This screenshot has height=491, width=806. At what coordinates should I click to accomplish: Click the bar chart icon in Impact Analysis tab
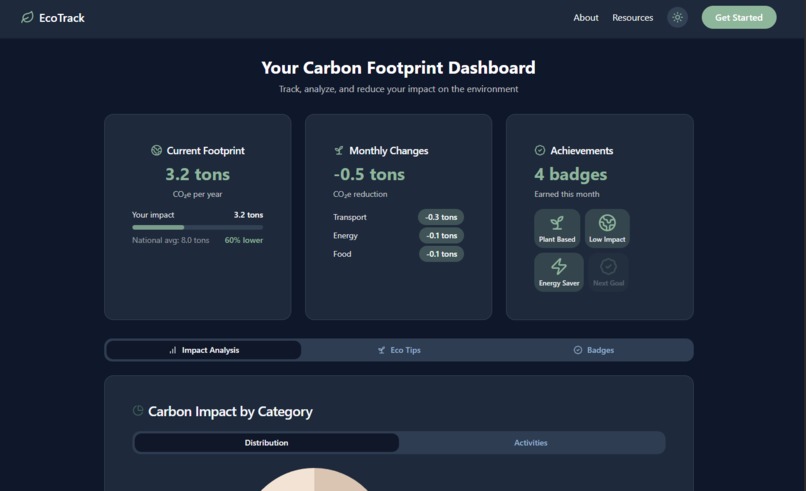click(173, 350)
